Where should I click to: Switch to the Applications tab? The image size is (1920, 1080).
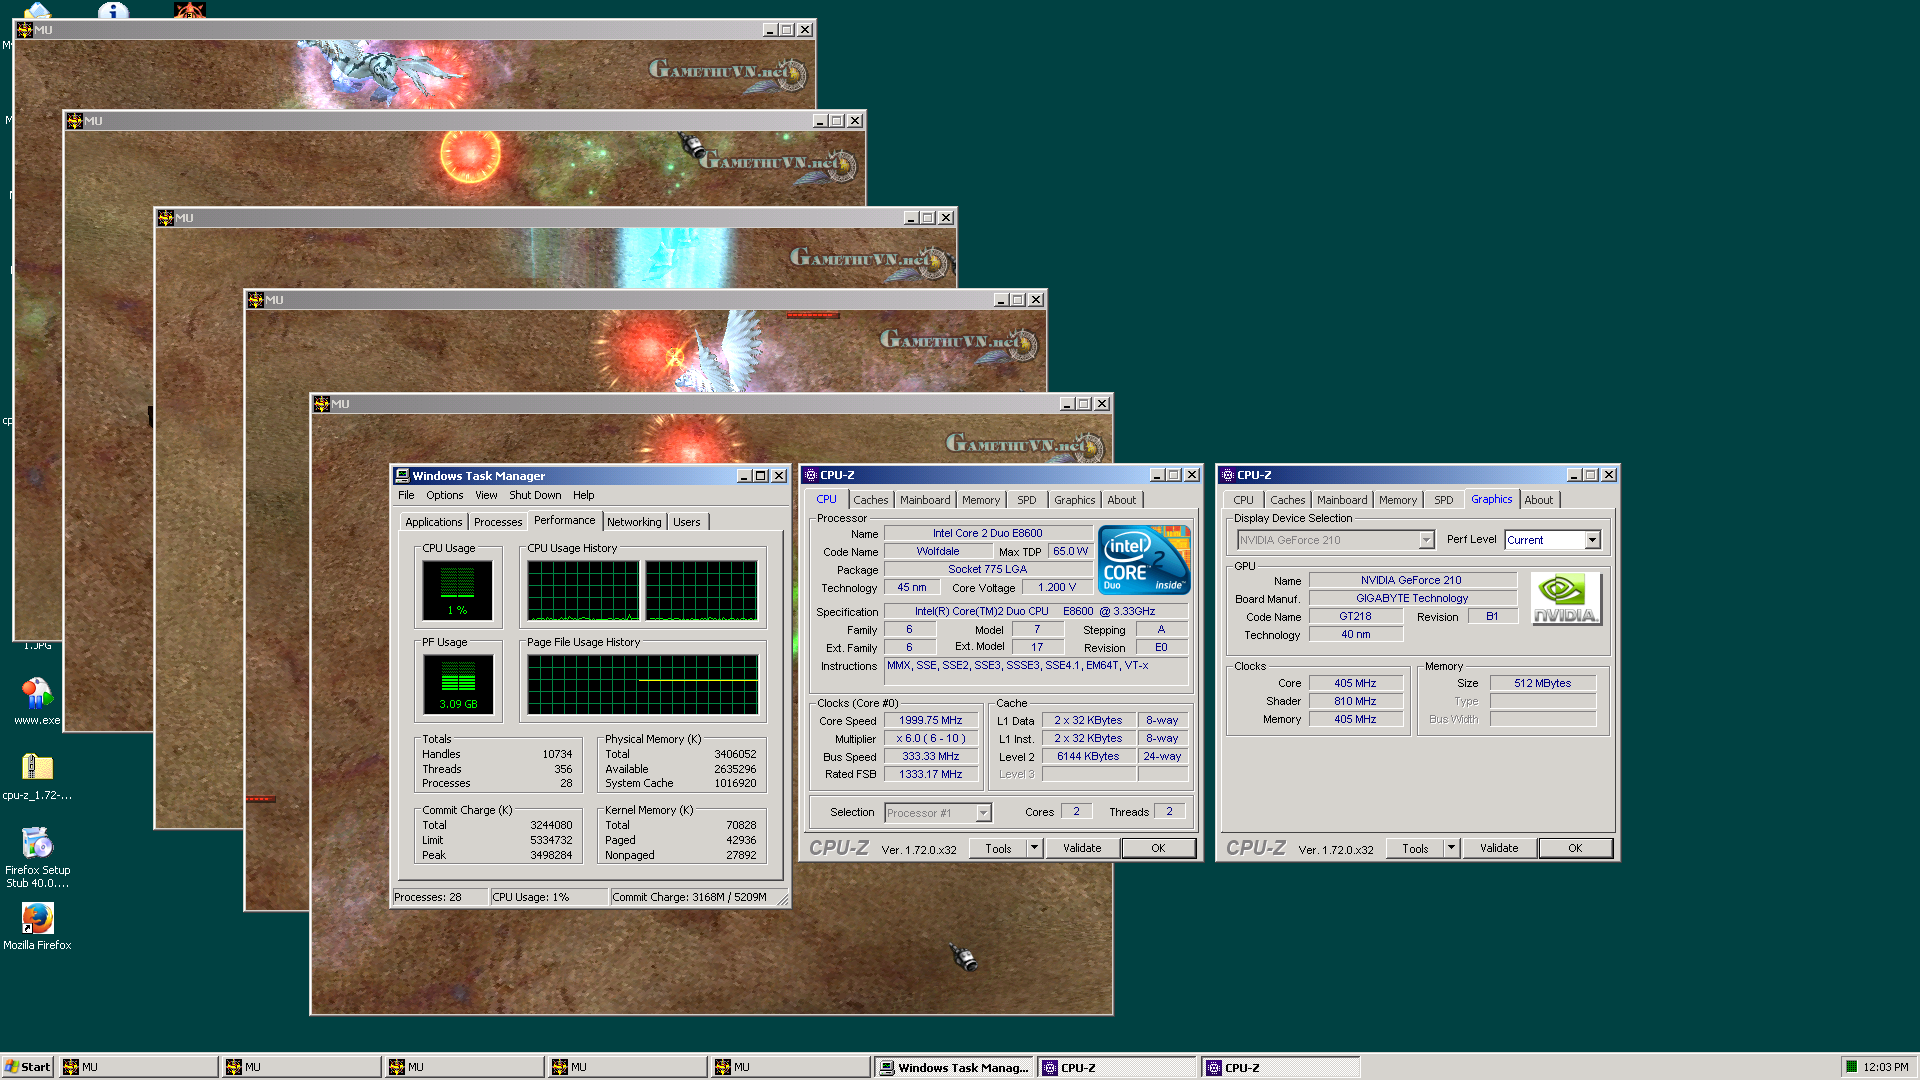[x=433, y=522]
